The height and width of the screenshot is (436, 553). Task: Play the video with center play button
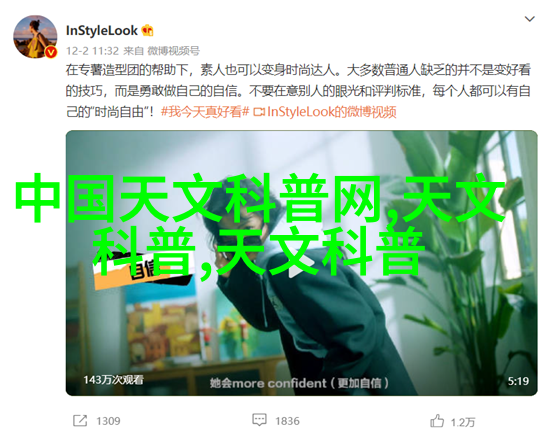[x=301, y=263]
